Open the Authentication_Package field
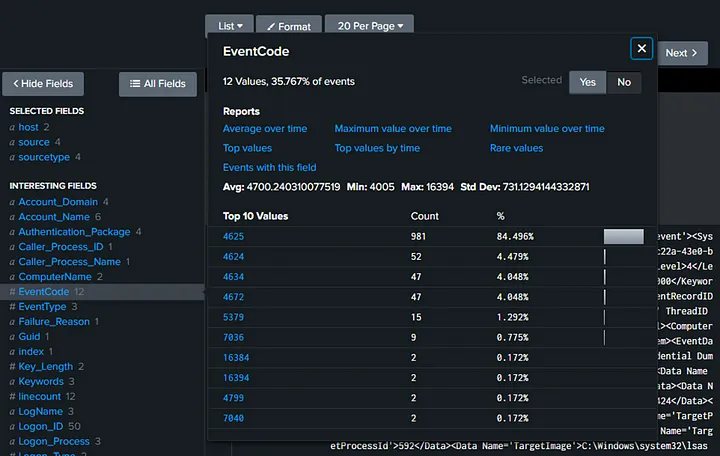The height and width of the screenshot is (456, 720). (74, 232)
